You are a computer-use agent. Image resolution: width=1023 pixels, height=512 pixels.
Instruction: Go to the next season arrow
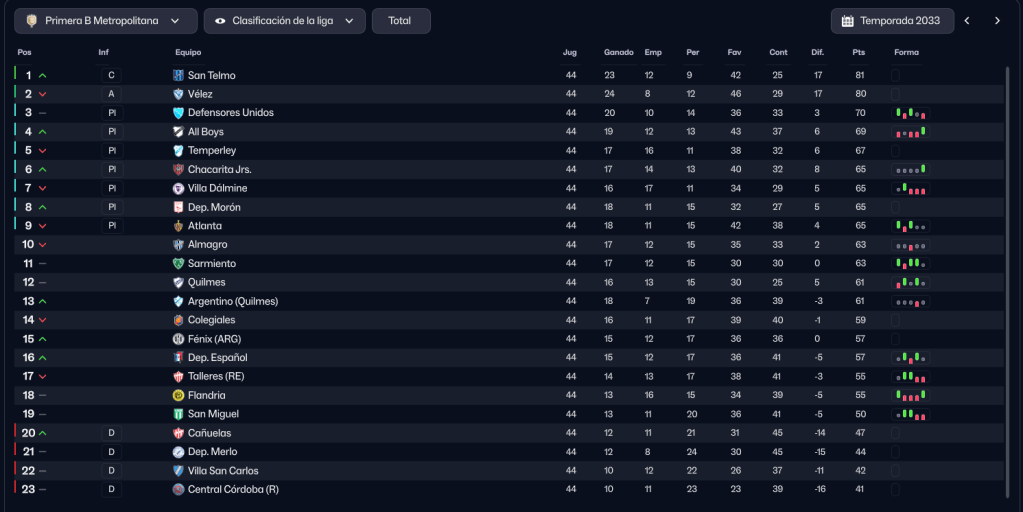pyautogui.click(x=997, y=21)
